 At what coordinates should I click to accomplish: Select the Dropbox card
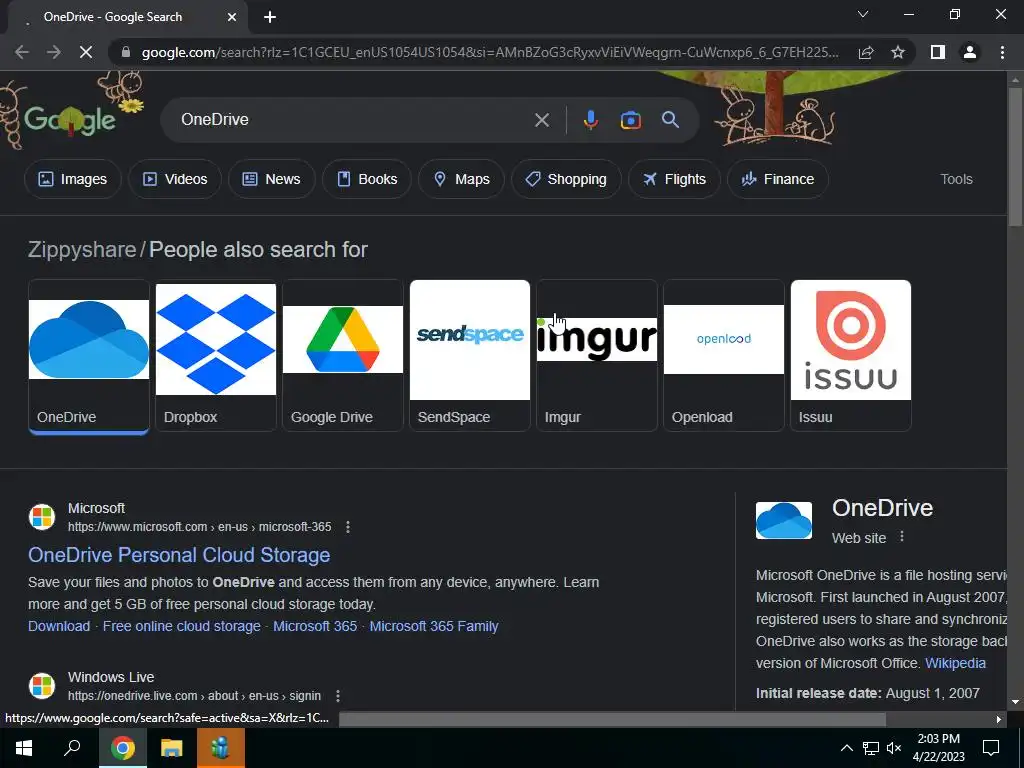(x=216, y=356)
